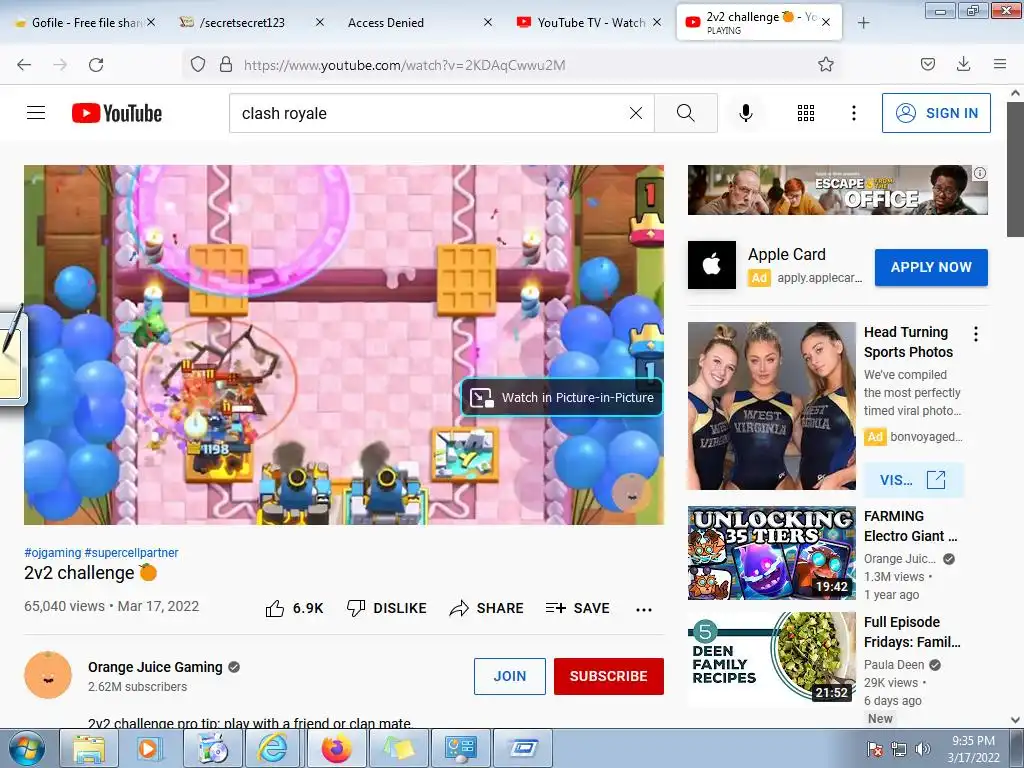Image resolution: width=1024 pixels, height=768 pixels.
Task: Clear the search box with X
Action: click(x=635, y=113)
